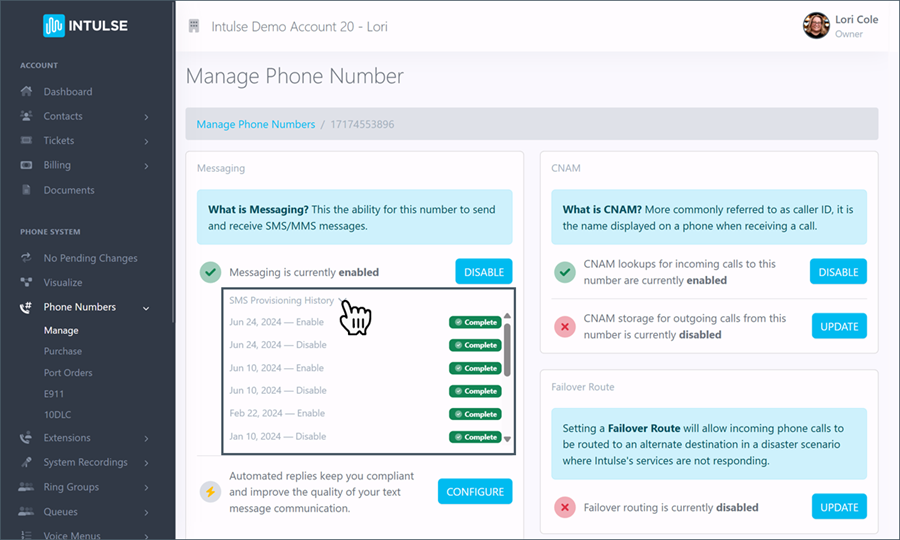Screen dimensions: 900x540
Task: Click the Extensions phone icon
Action: [26, 438]
